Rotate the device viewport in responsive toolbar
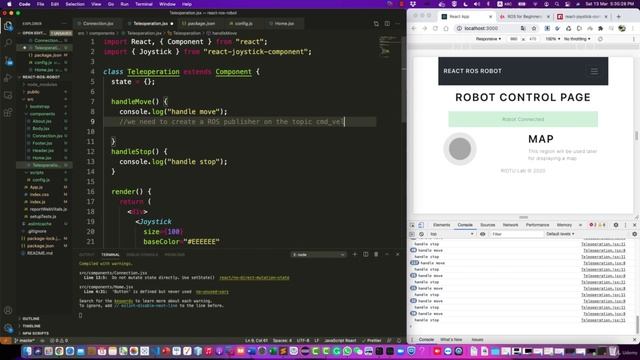 (600, 39)
